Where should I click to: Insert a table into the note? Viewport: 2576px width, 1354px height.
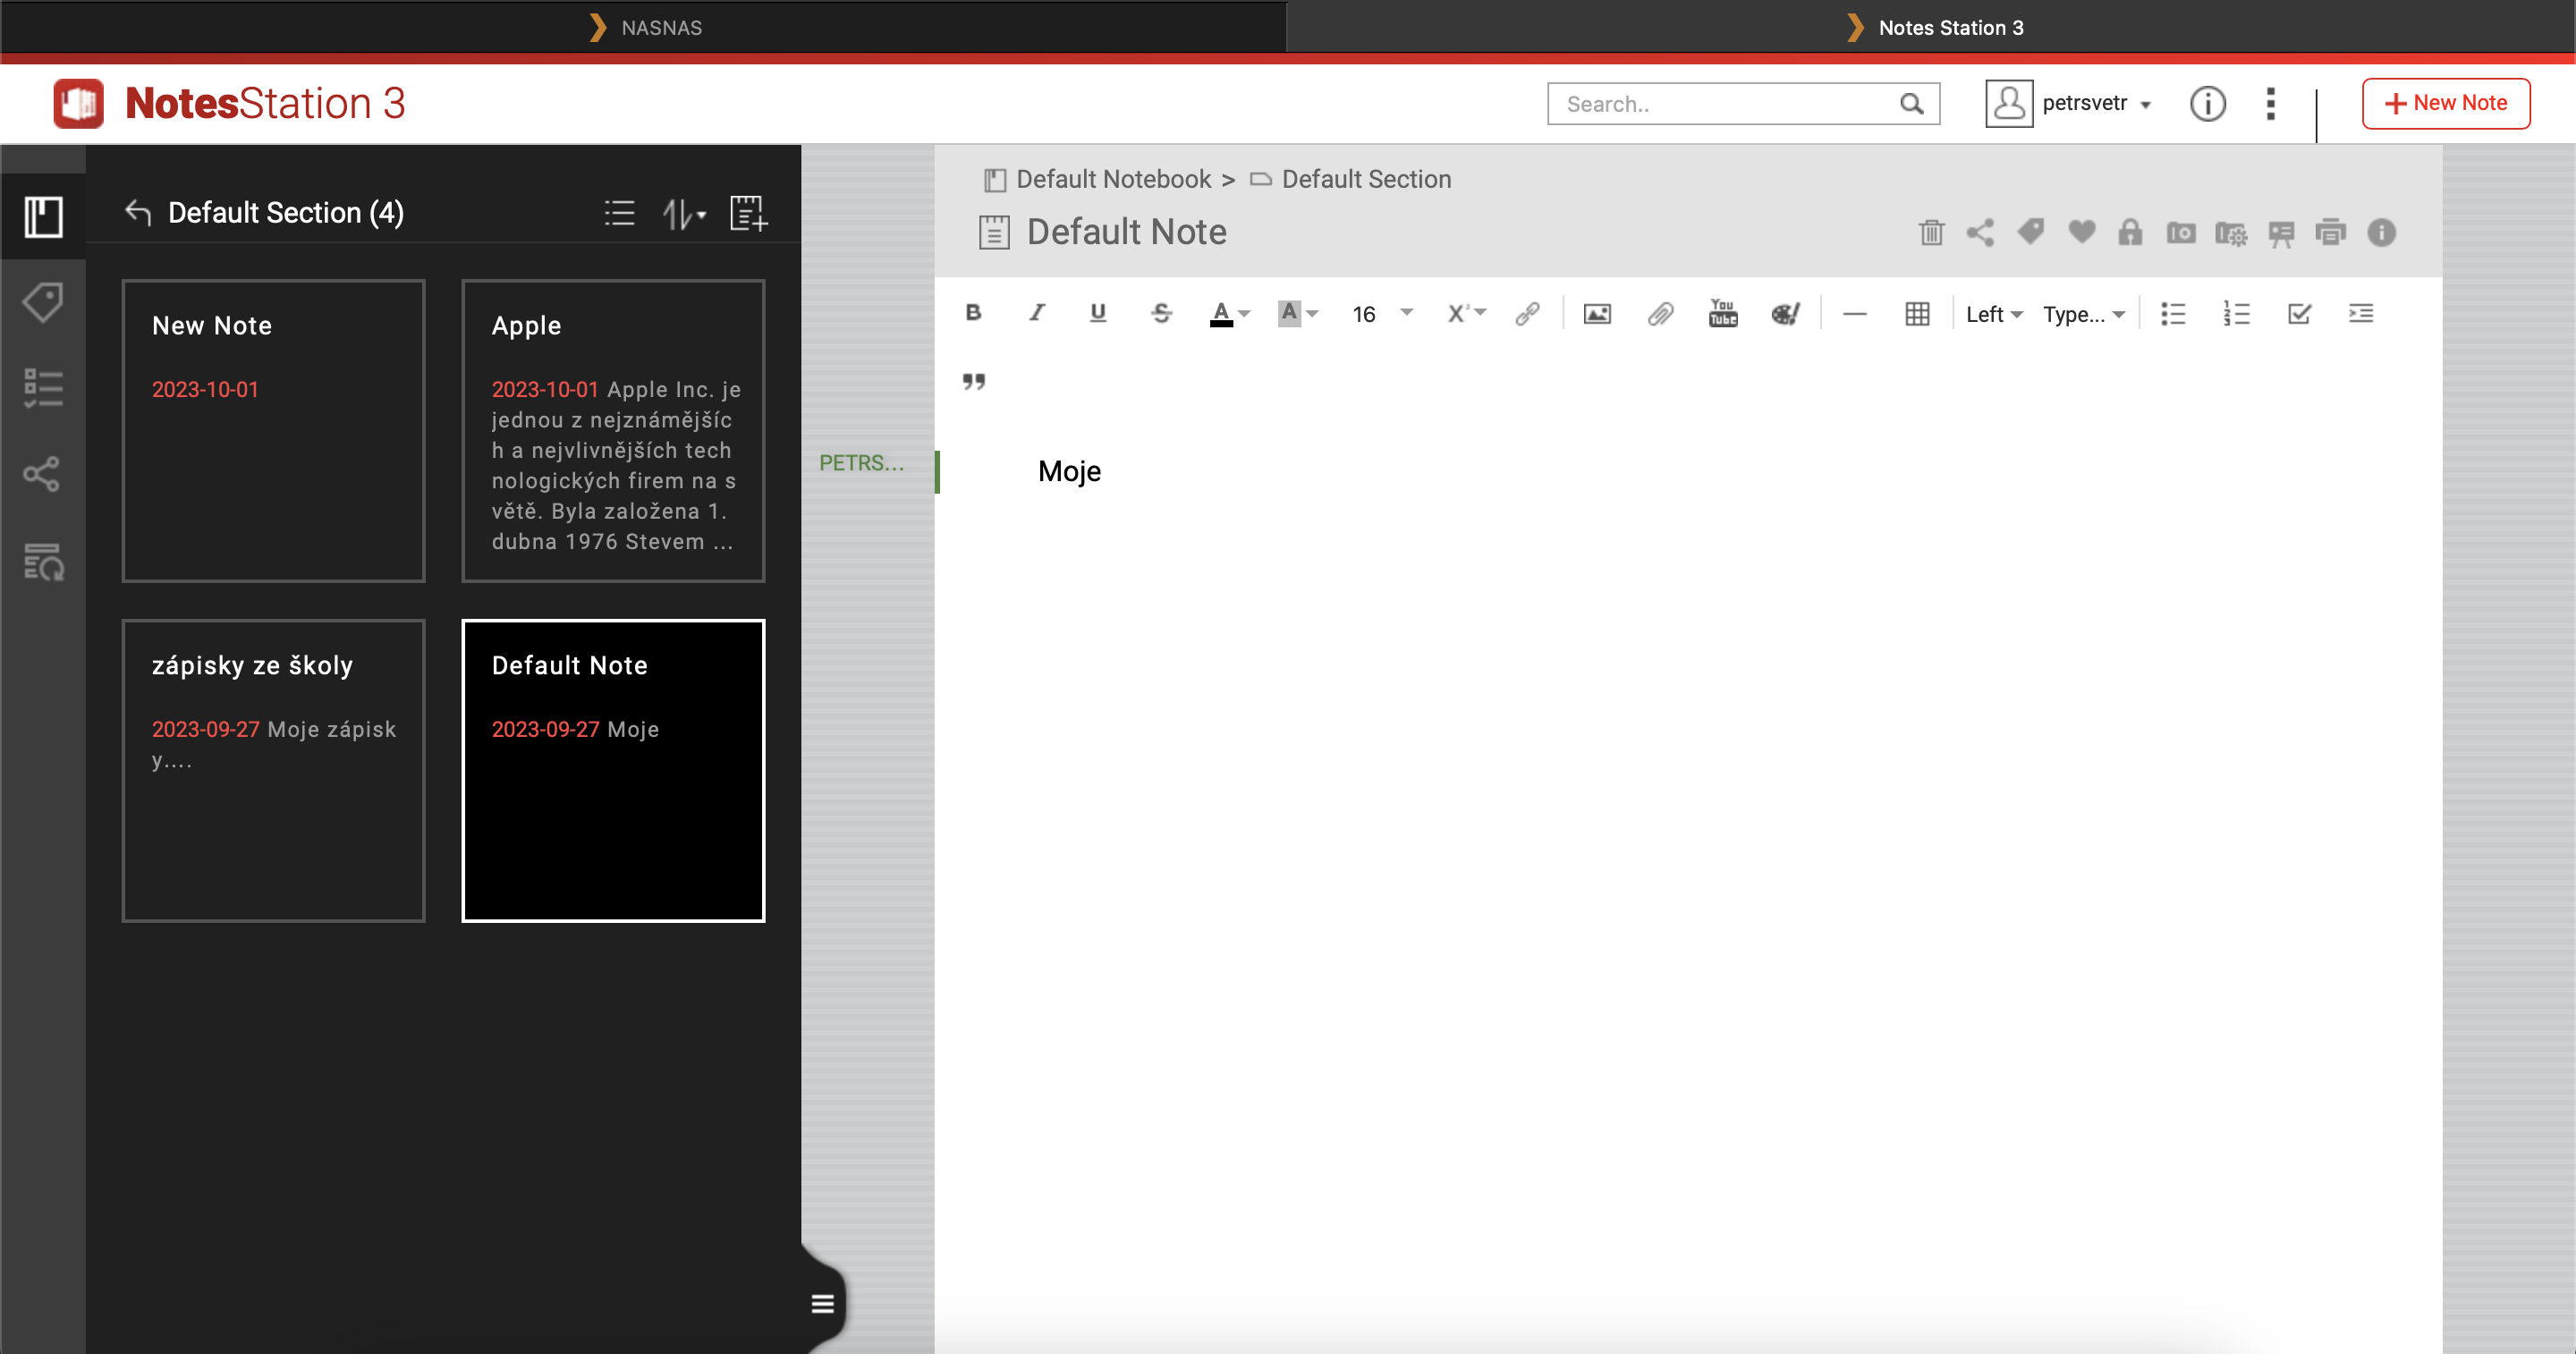tap(1916, 313)
